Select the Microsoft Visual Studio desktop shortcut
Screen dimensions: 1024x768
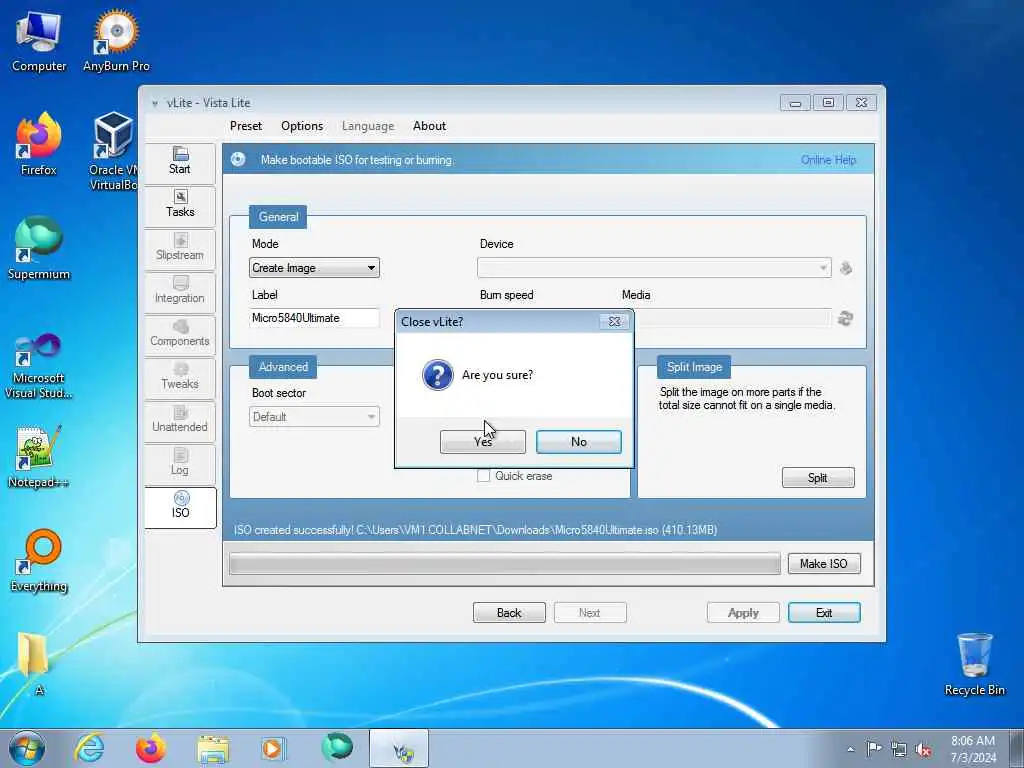[39, 366]
